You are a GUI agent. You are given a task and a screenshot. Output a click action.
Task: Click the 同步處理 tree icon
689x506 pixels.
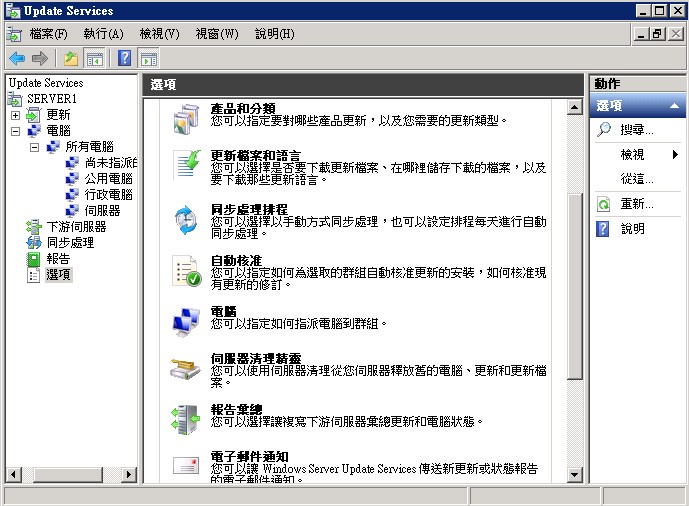[33, 242]
